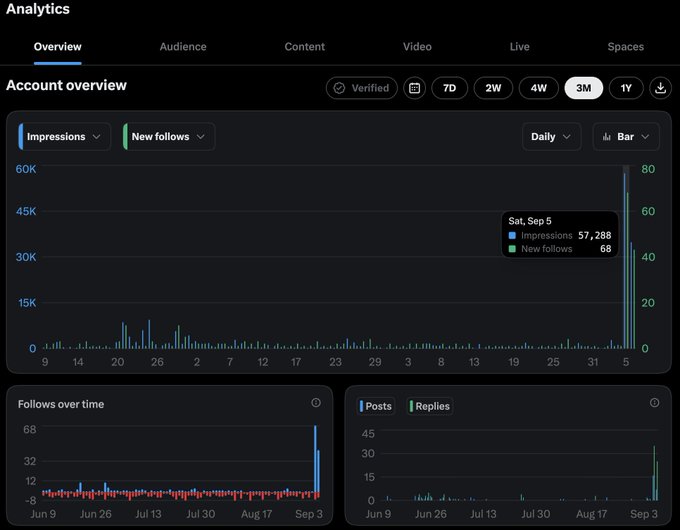The width and height of the screenshot is (680, 530).
Task: Click the 57,288 impressions value in tooltip
Action: [x=595, y=236]
